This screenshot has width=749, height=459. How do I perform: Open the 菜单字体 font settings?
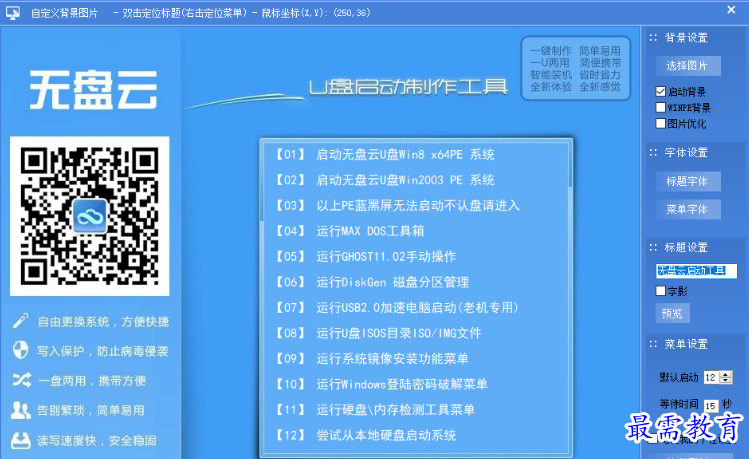point(687,209)
